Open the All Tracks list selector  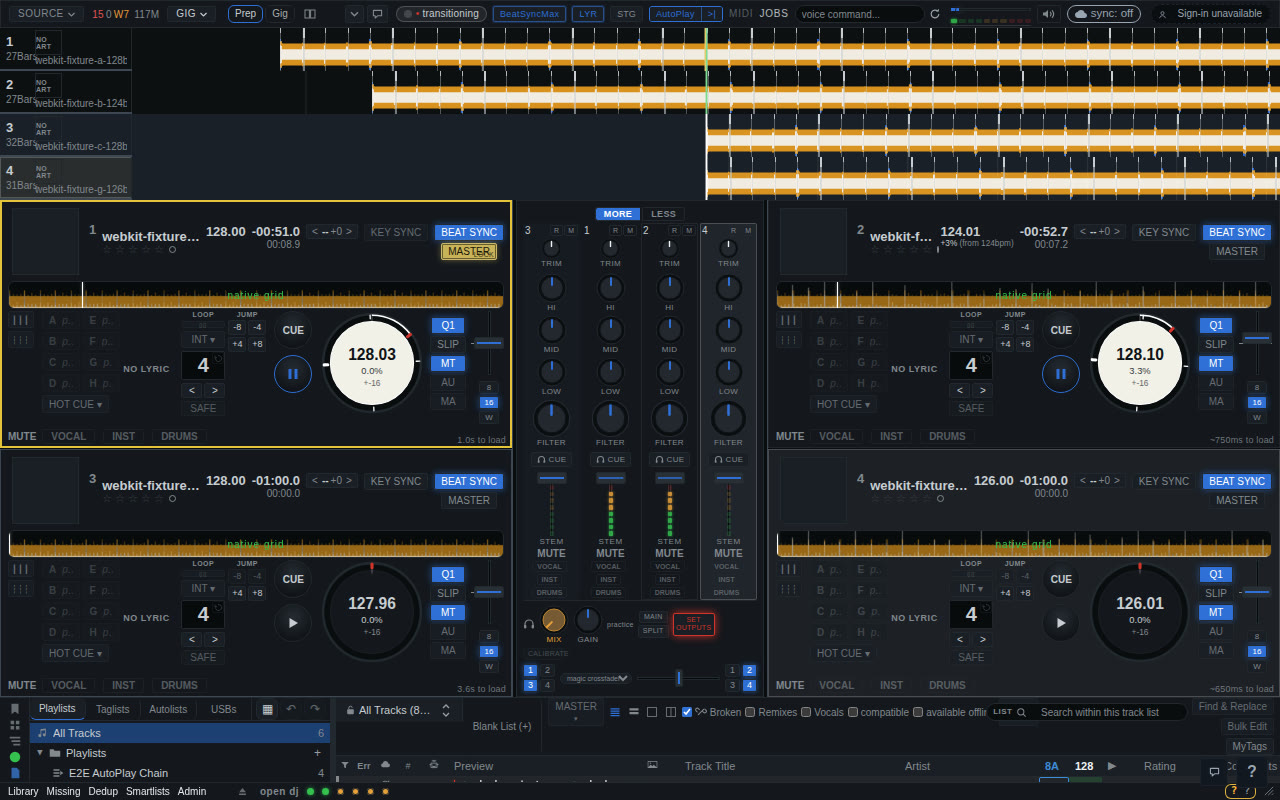click(x=399, y=710)
